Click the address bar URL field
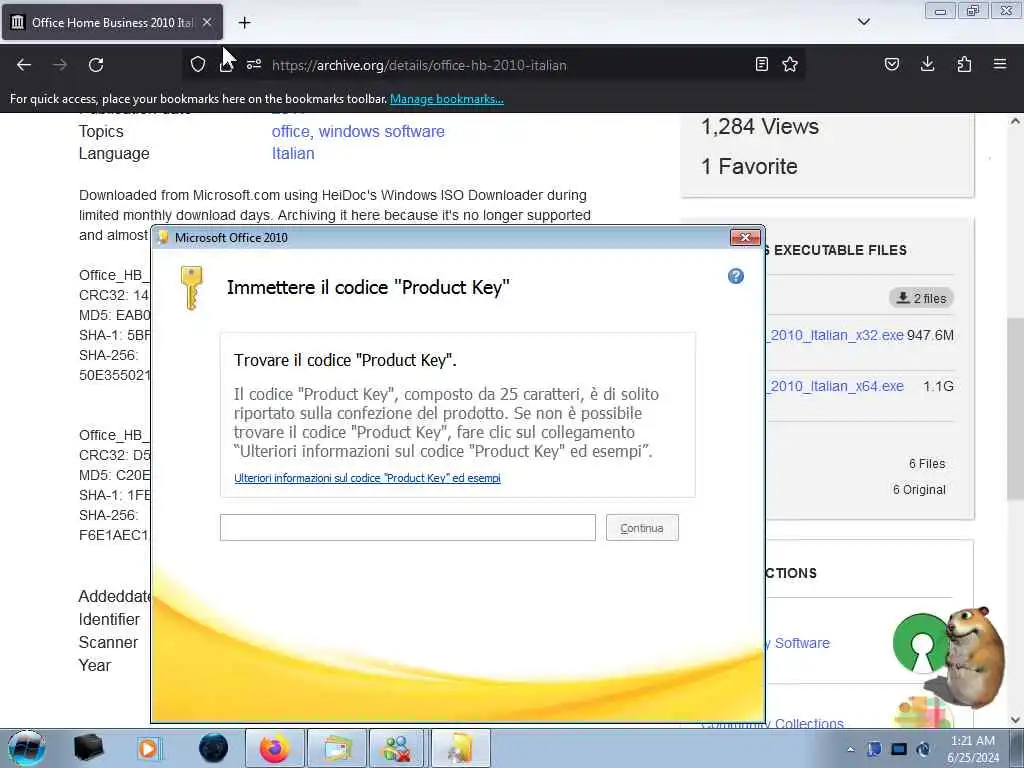 coord(496,65)
